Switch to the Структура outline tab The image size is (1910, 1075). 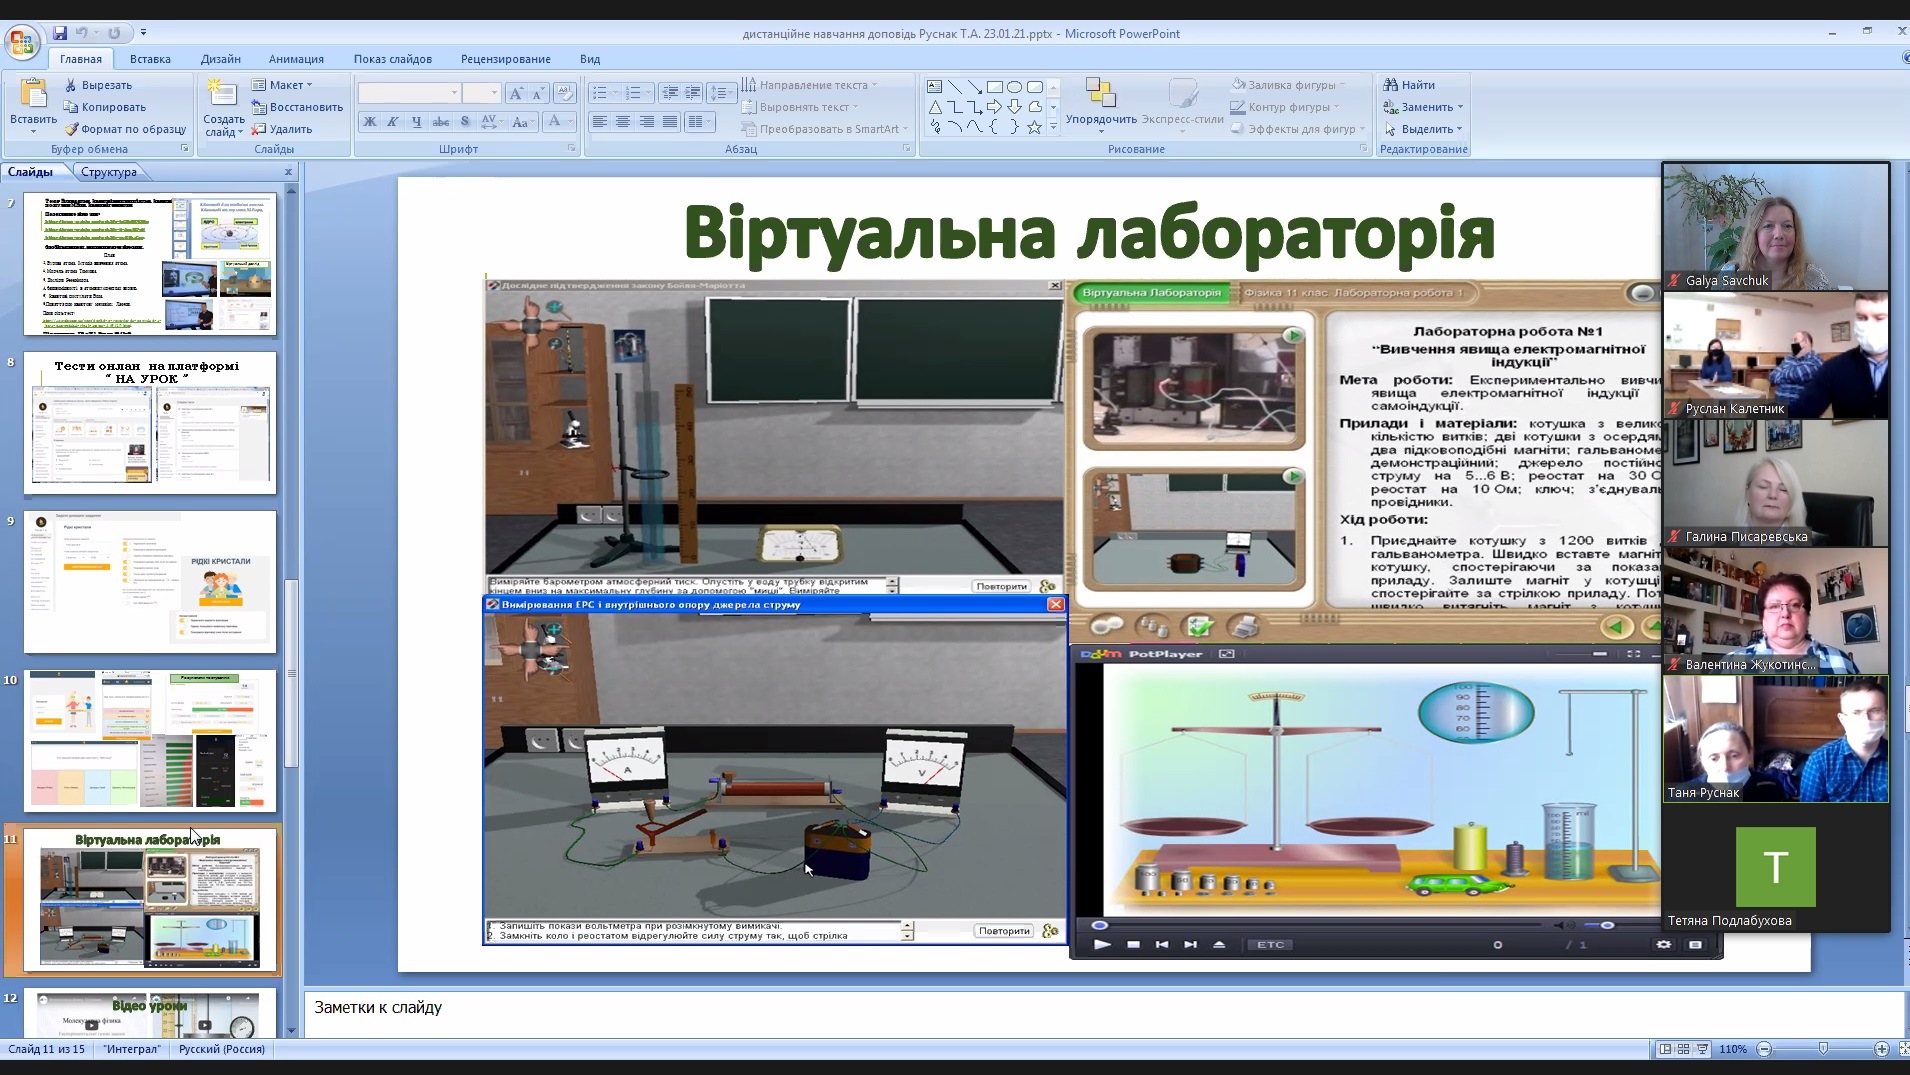tap(109, 172)
